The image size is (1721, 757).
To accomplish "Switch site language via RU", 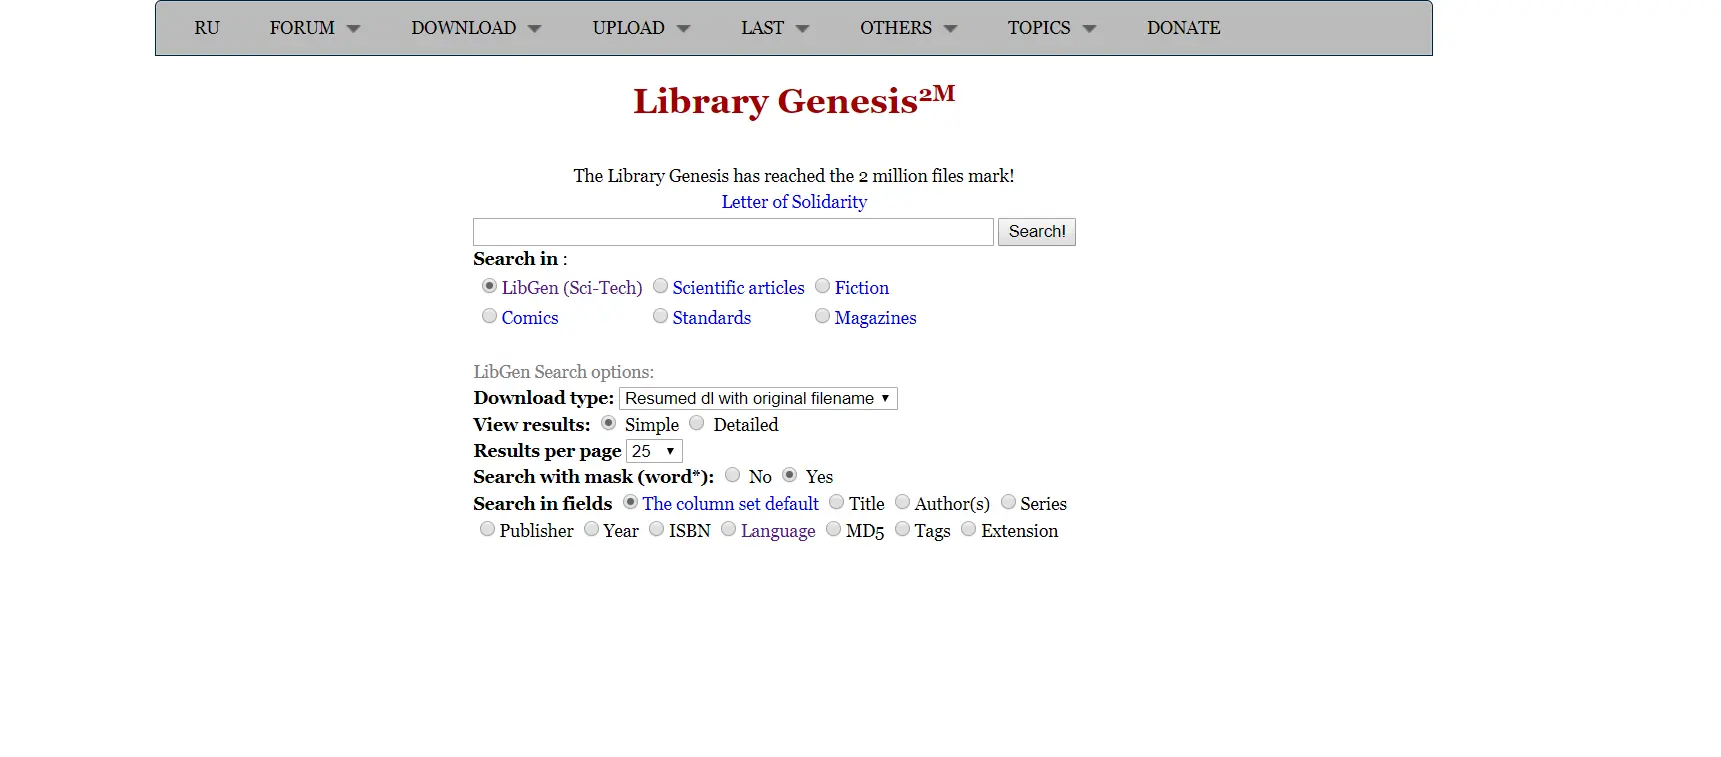I will (207, 28).
